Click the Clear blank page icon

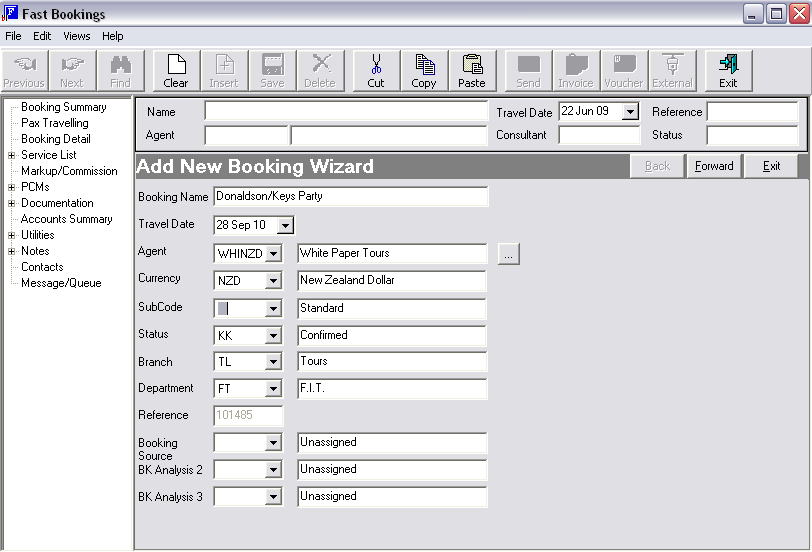coord(176,71)
